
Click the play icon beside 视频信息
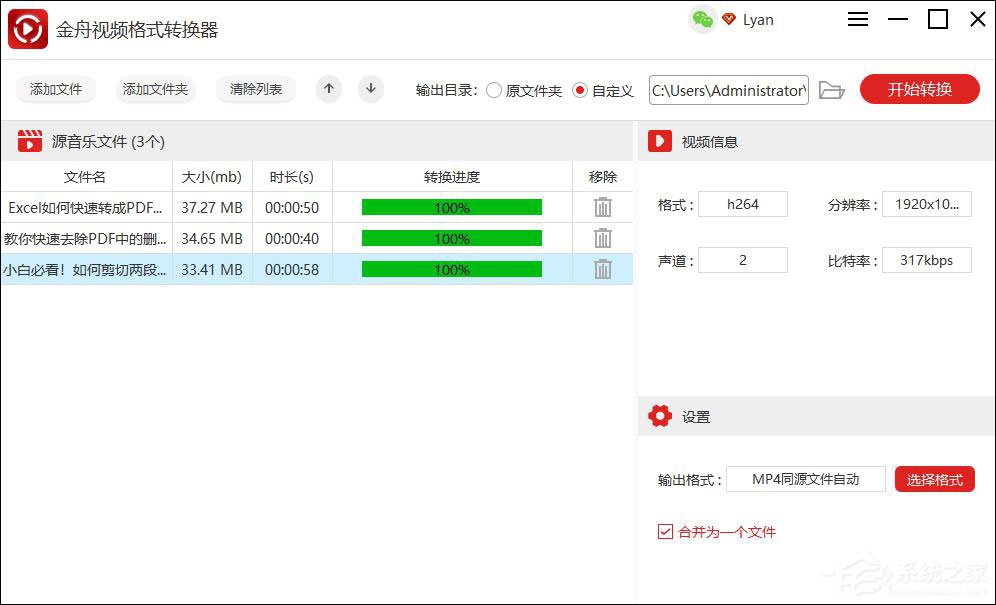[x=660, y=140]
